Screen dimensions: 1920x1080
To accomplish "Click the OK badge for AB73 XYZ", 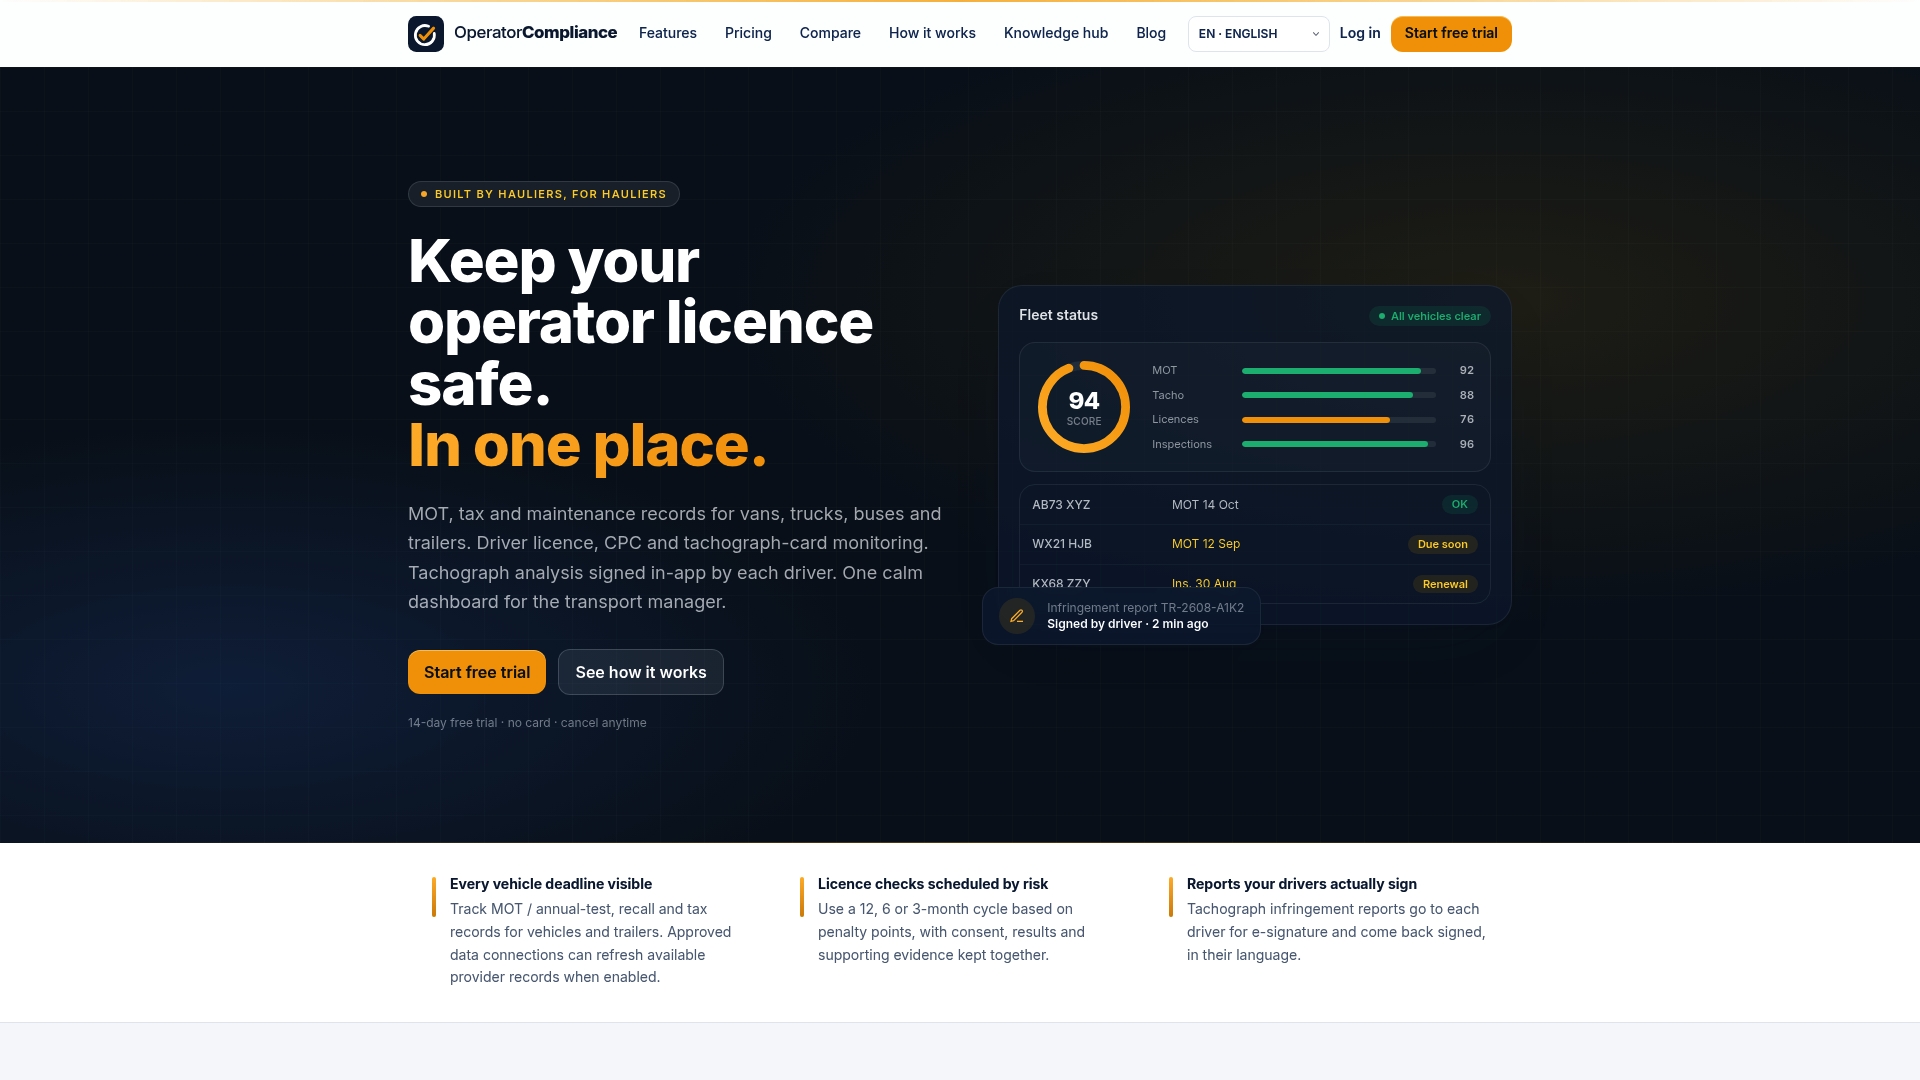I will click(x=1459, y=505).
